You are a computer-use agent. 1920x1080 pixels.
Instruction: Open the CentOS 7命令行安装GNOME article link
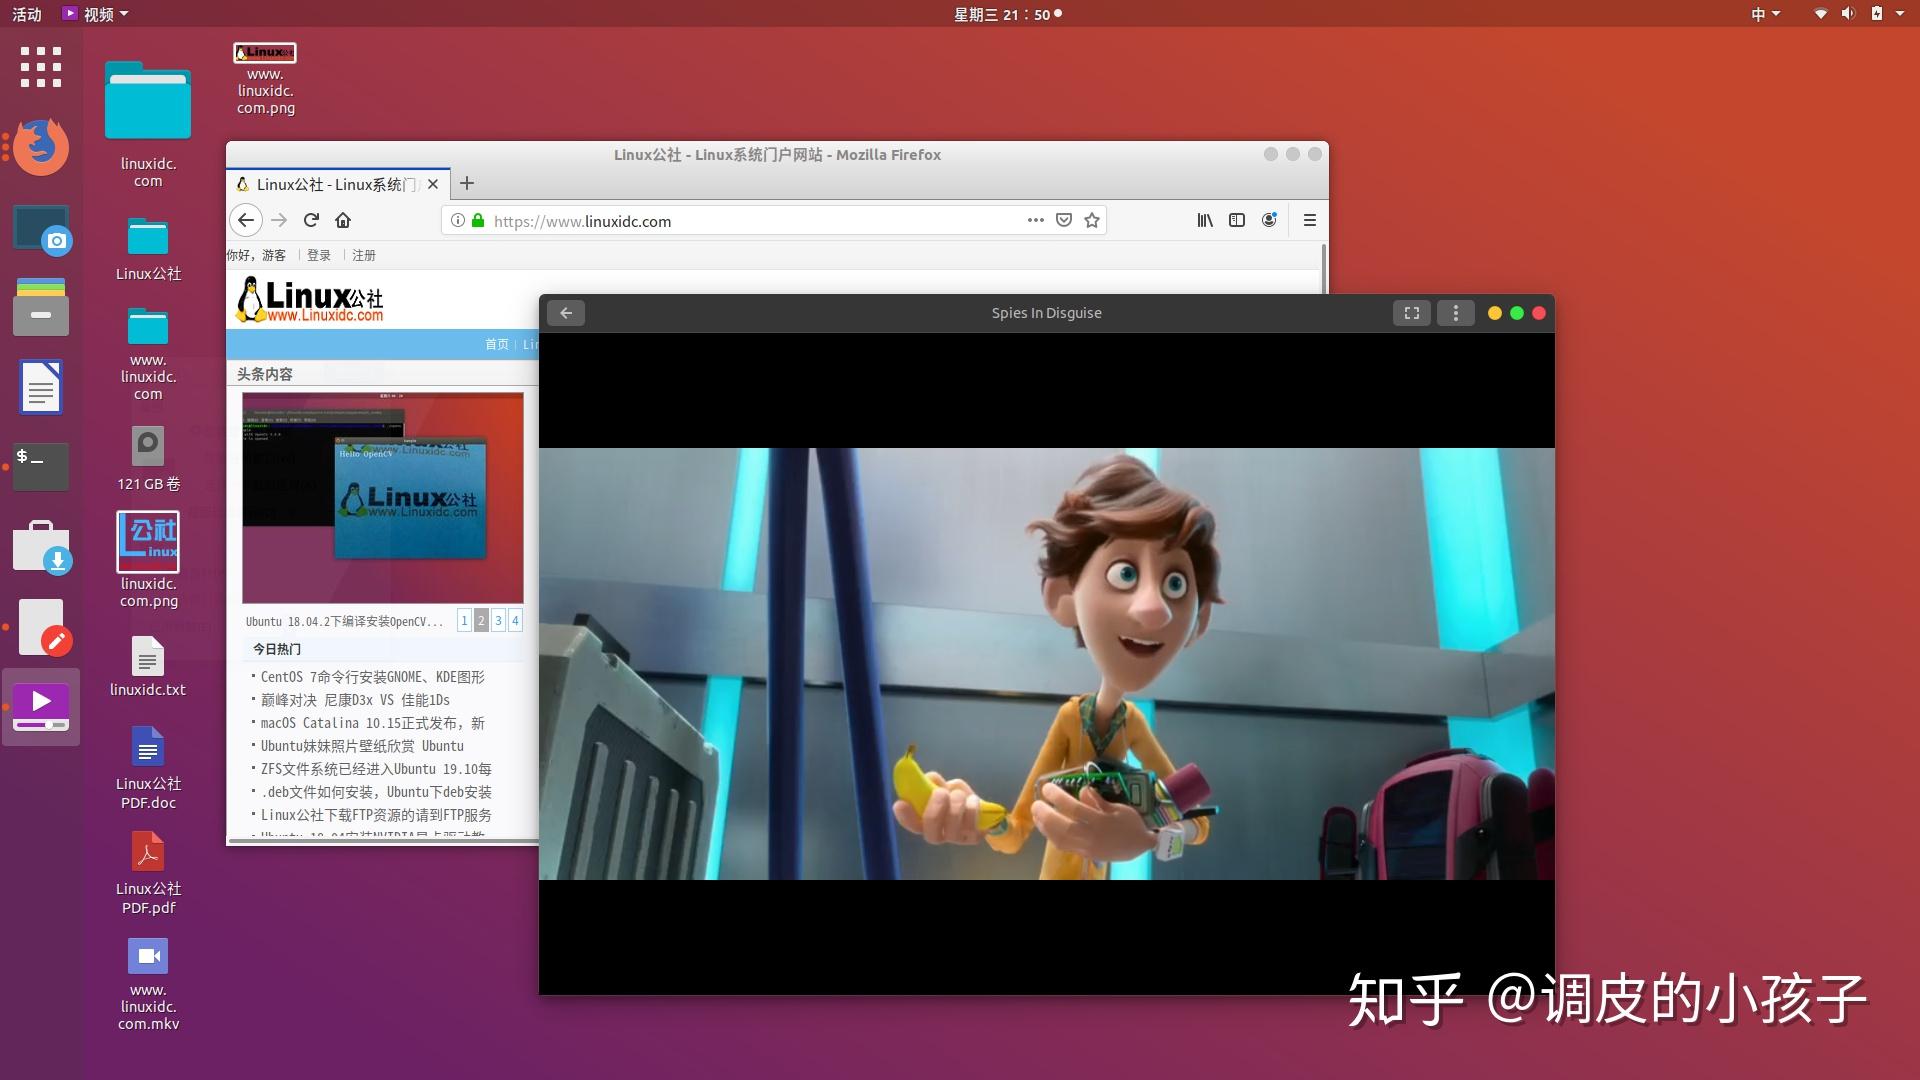click(x=370, y=677)
